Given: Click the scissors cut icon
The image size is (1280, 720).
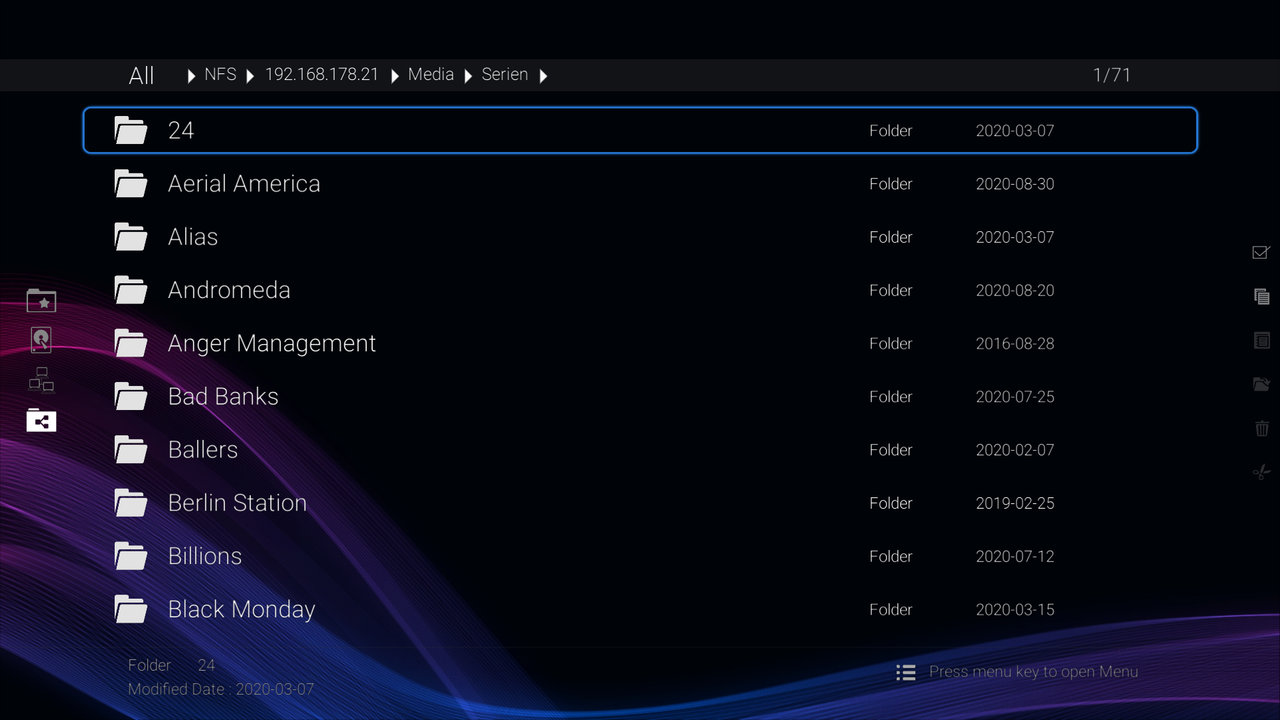Looking at the screenshot, I should pyautogui.click(x=1261, y=472).
